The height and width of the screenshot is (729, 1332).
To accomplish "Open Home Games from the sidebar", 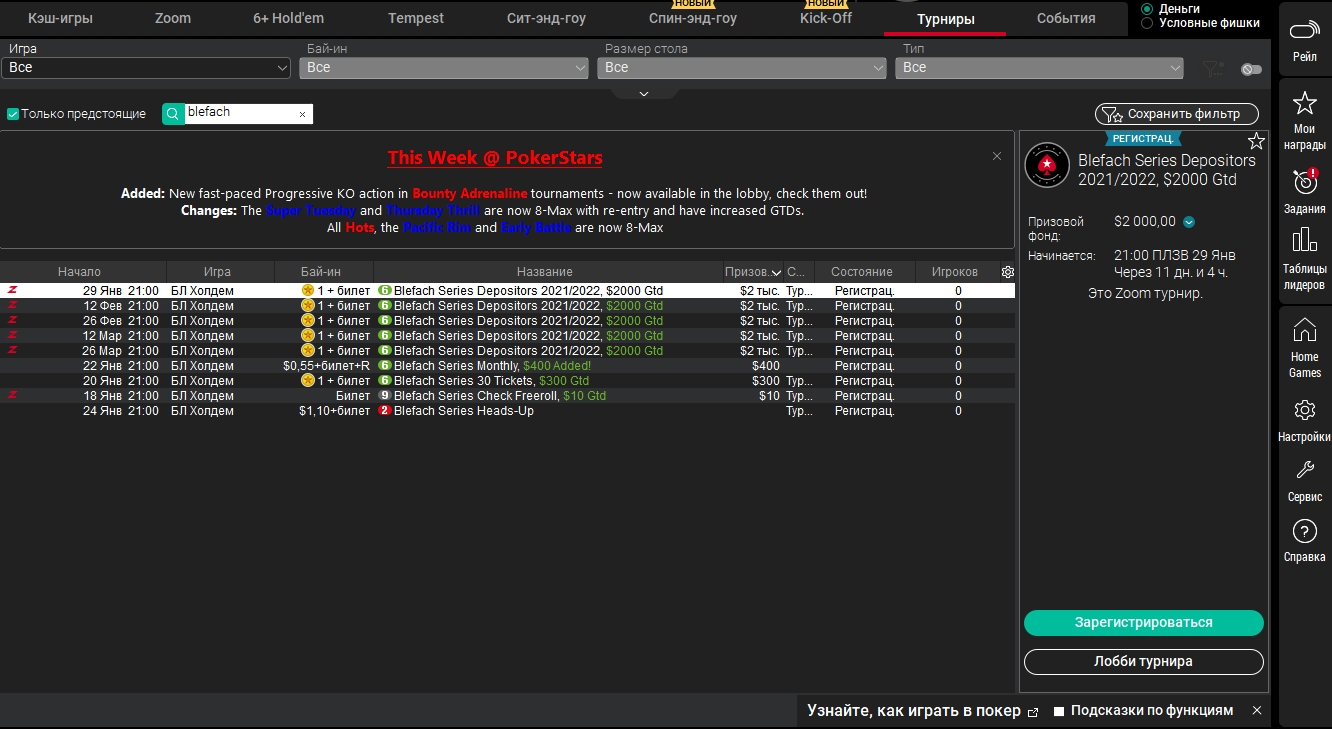I will [x=1304, y=349].
